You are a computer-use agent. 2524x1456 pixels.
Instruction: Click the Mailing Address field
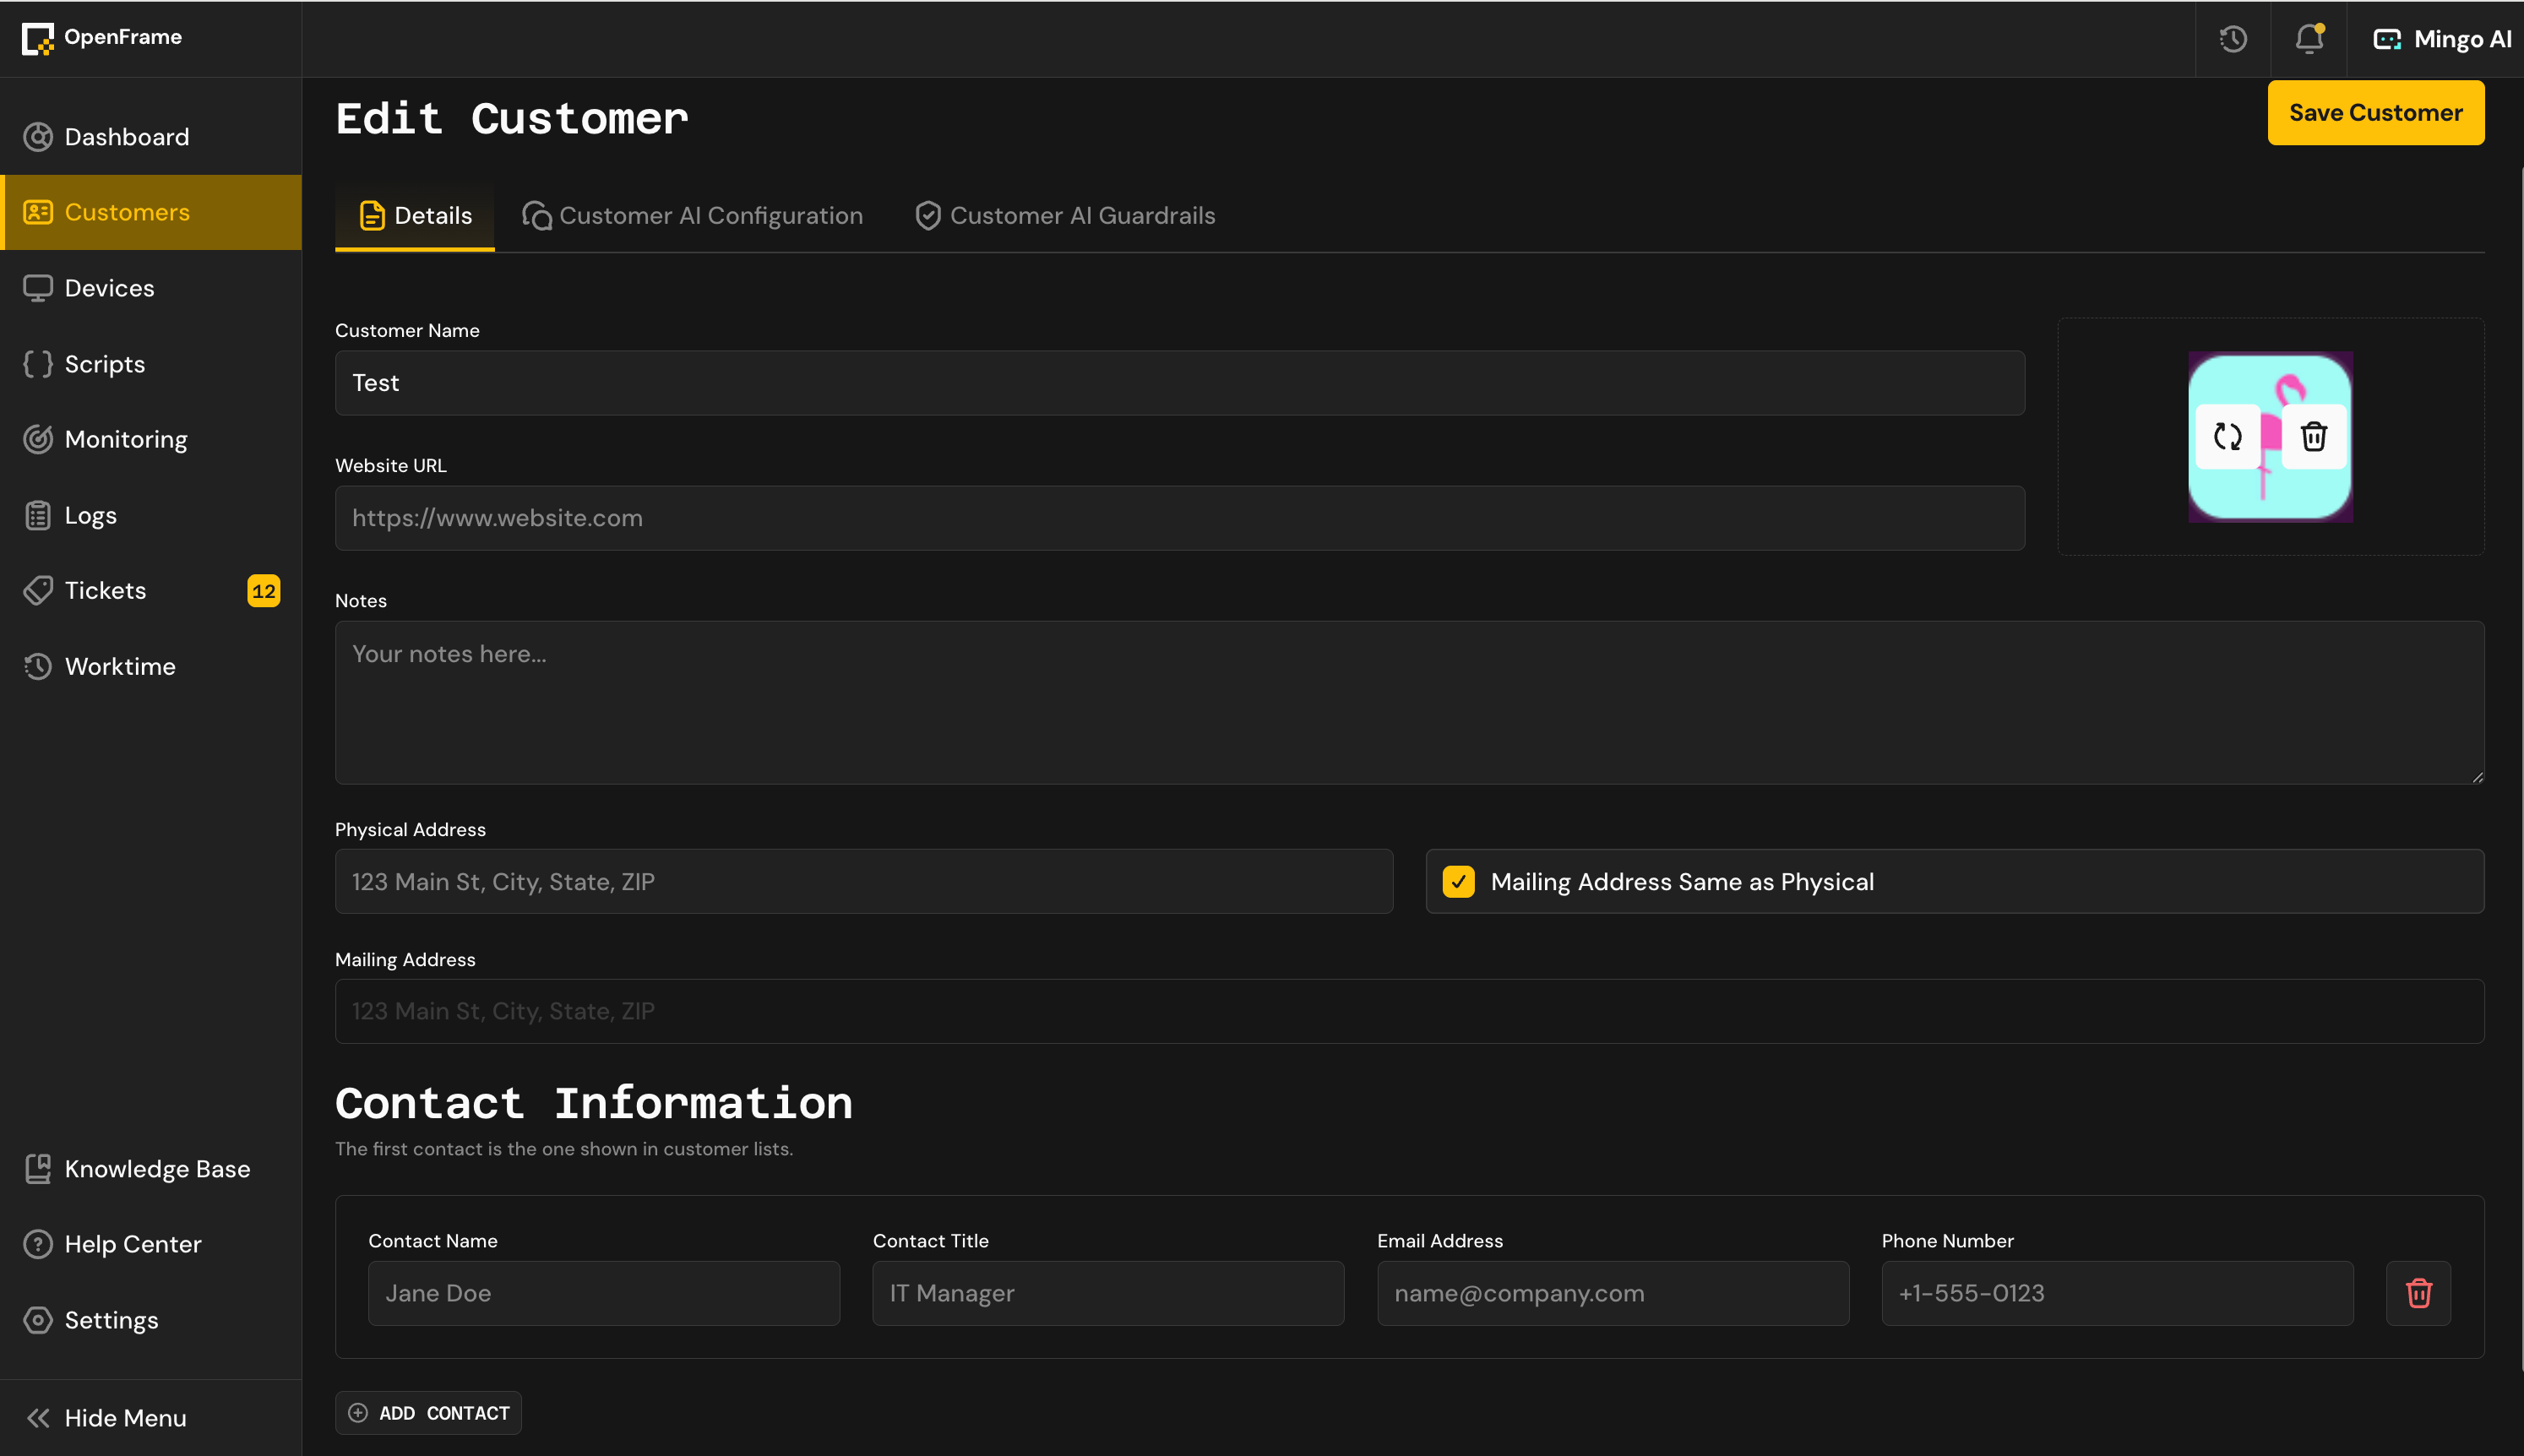click(x=1409, y=1011)
